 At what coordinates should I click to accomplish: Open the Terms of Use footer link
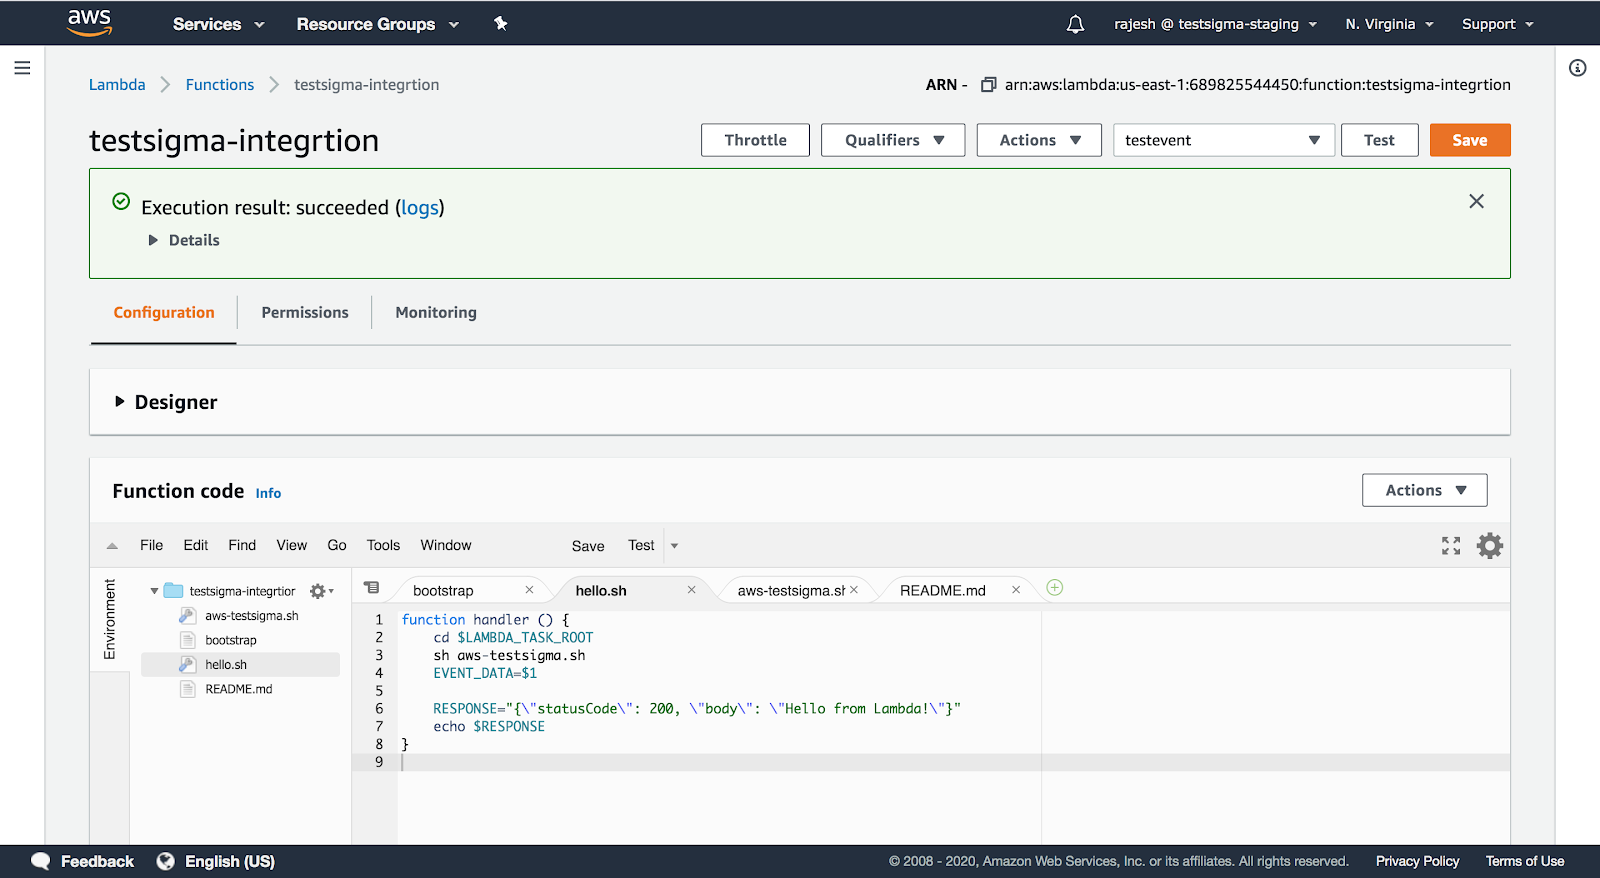pyautogui.click(x=1525, y=861)
